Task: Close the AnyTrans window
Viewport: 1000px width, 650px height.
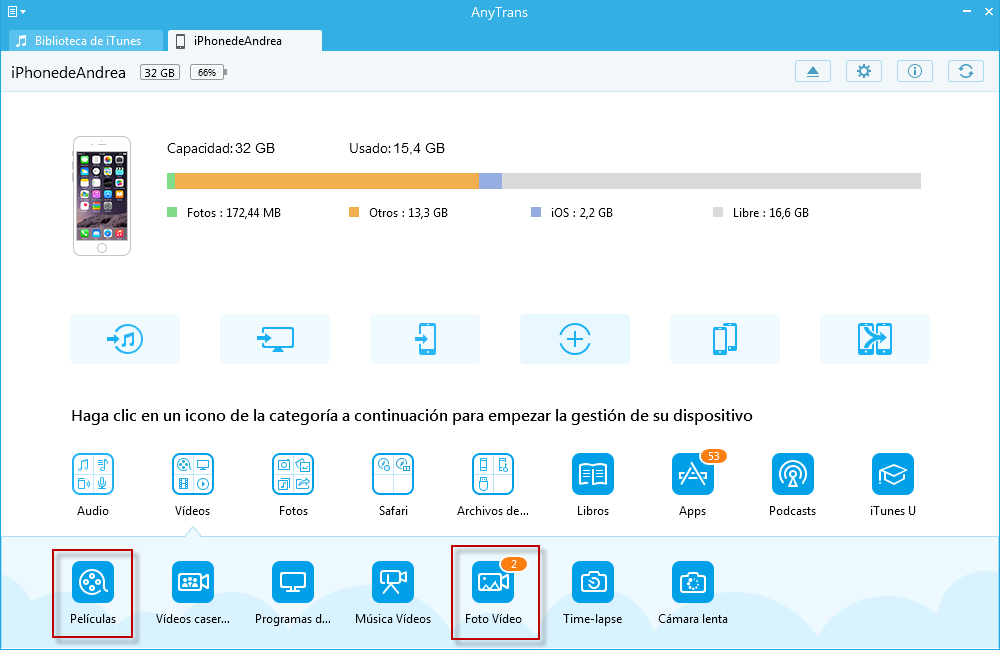Action: pos(989,11)
